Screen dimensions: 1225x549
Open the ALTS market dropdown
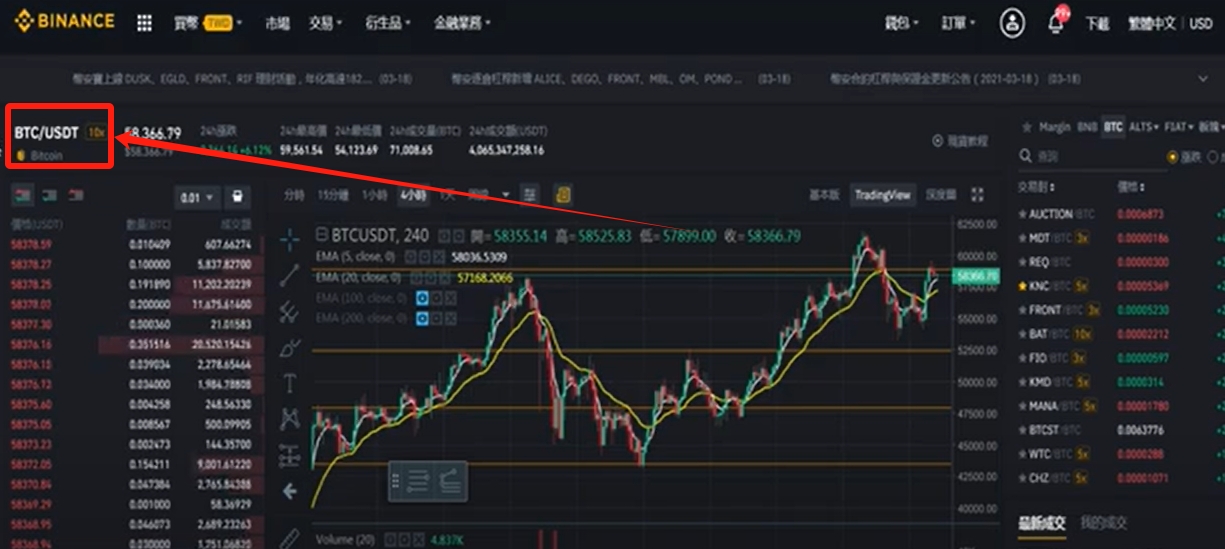(1144, 127)
